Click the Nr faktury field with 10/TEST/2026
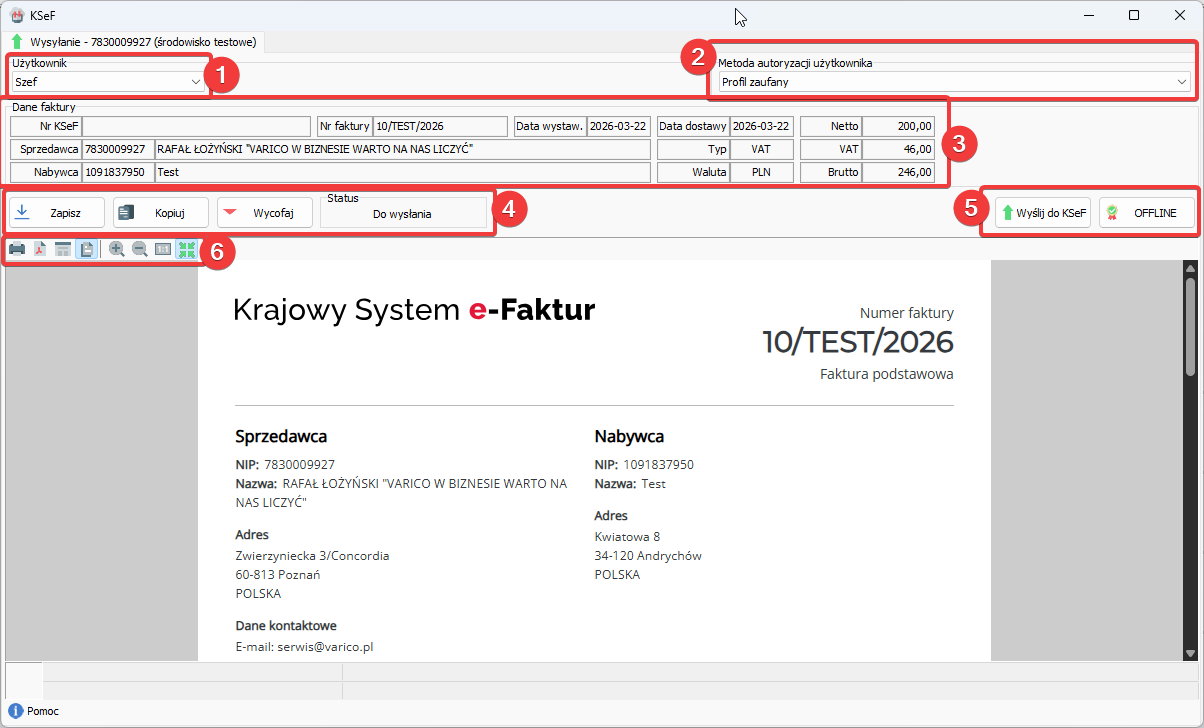 coord(440,127)
